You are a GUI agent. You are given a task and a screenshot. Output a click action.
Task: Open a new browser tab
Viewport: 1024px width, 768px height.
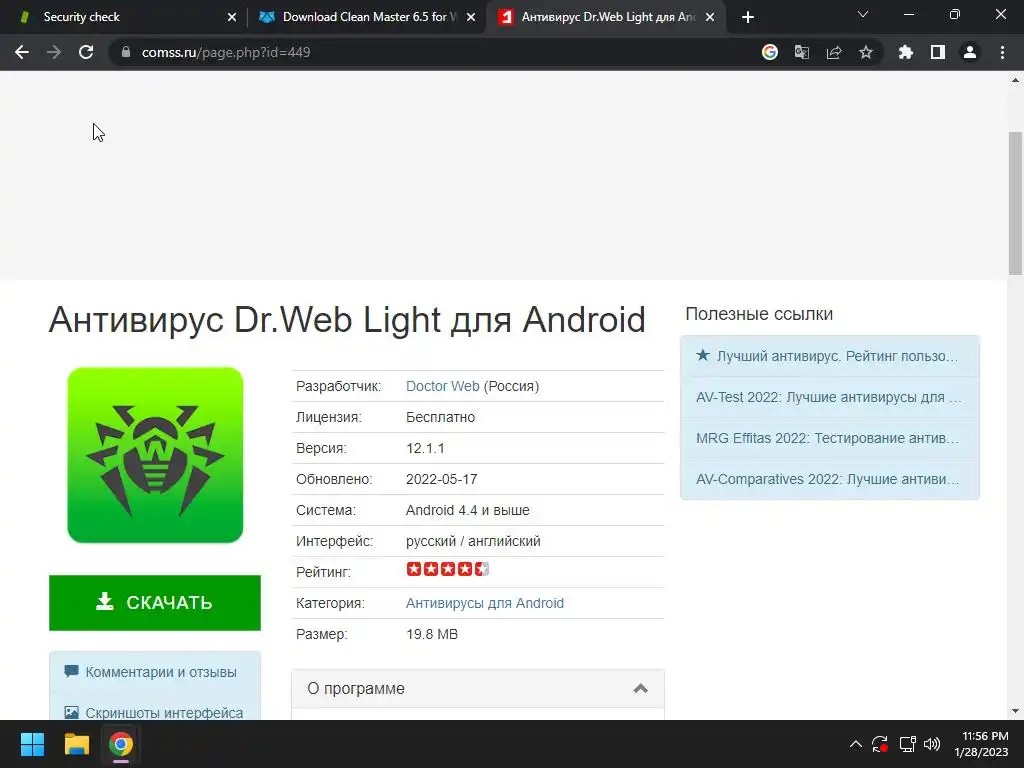coord(748,17)
